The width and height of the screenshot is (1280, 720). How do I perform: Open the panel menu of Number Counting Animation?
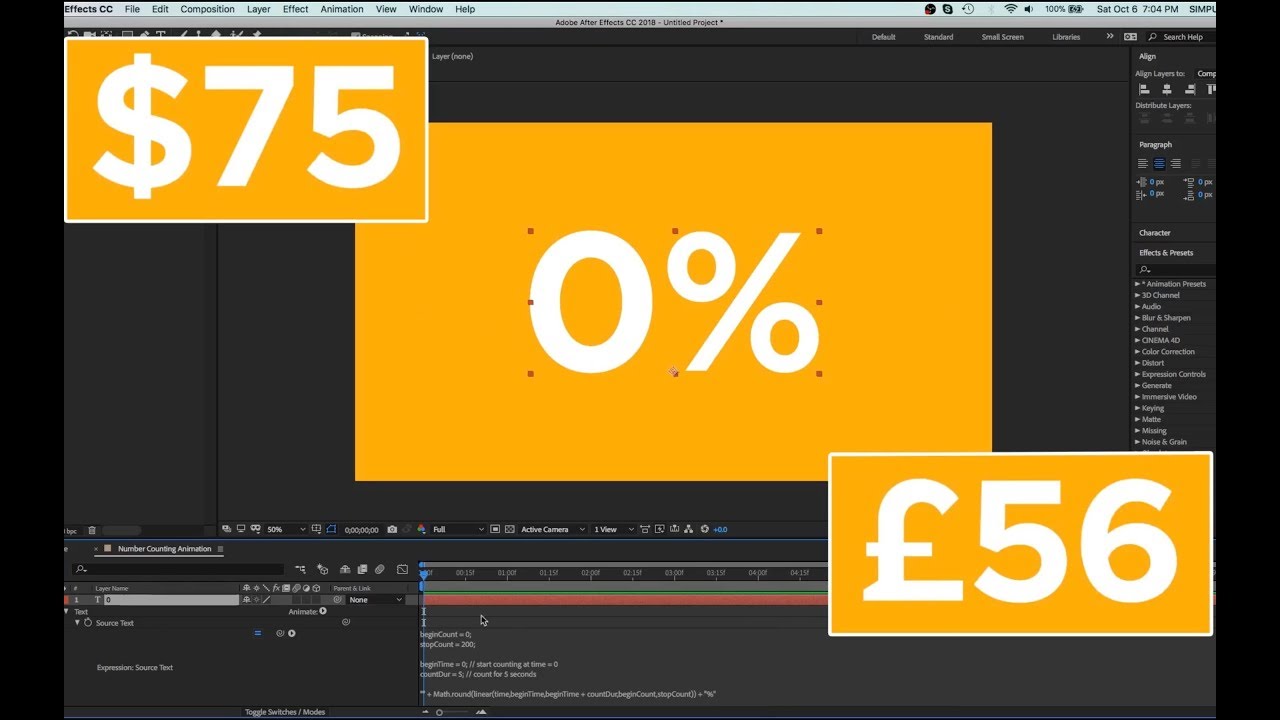(220, 549)
